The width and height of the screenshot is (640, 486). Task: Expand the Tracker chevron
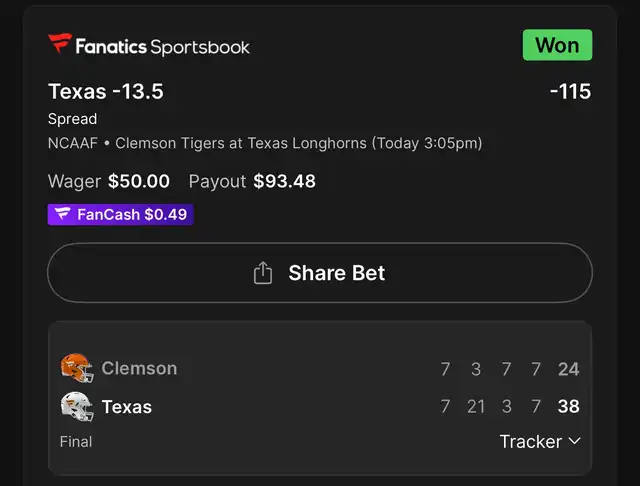coord(574,441)
